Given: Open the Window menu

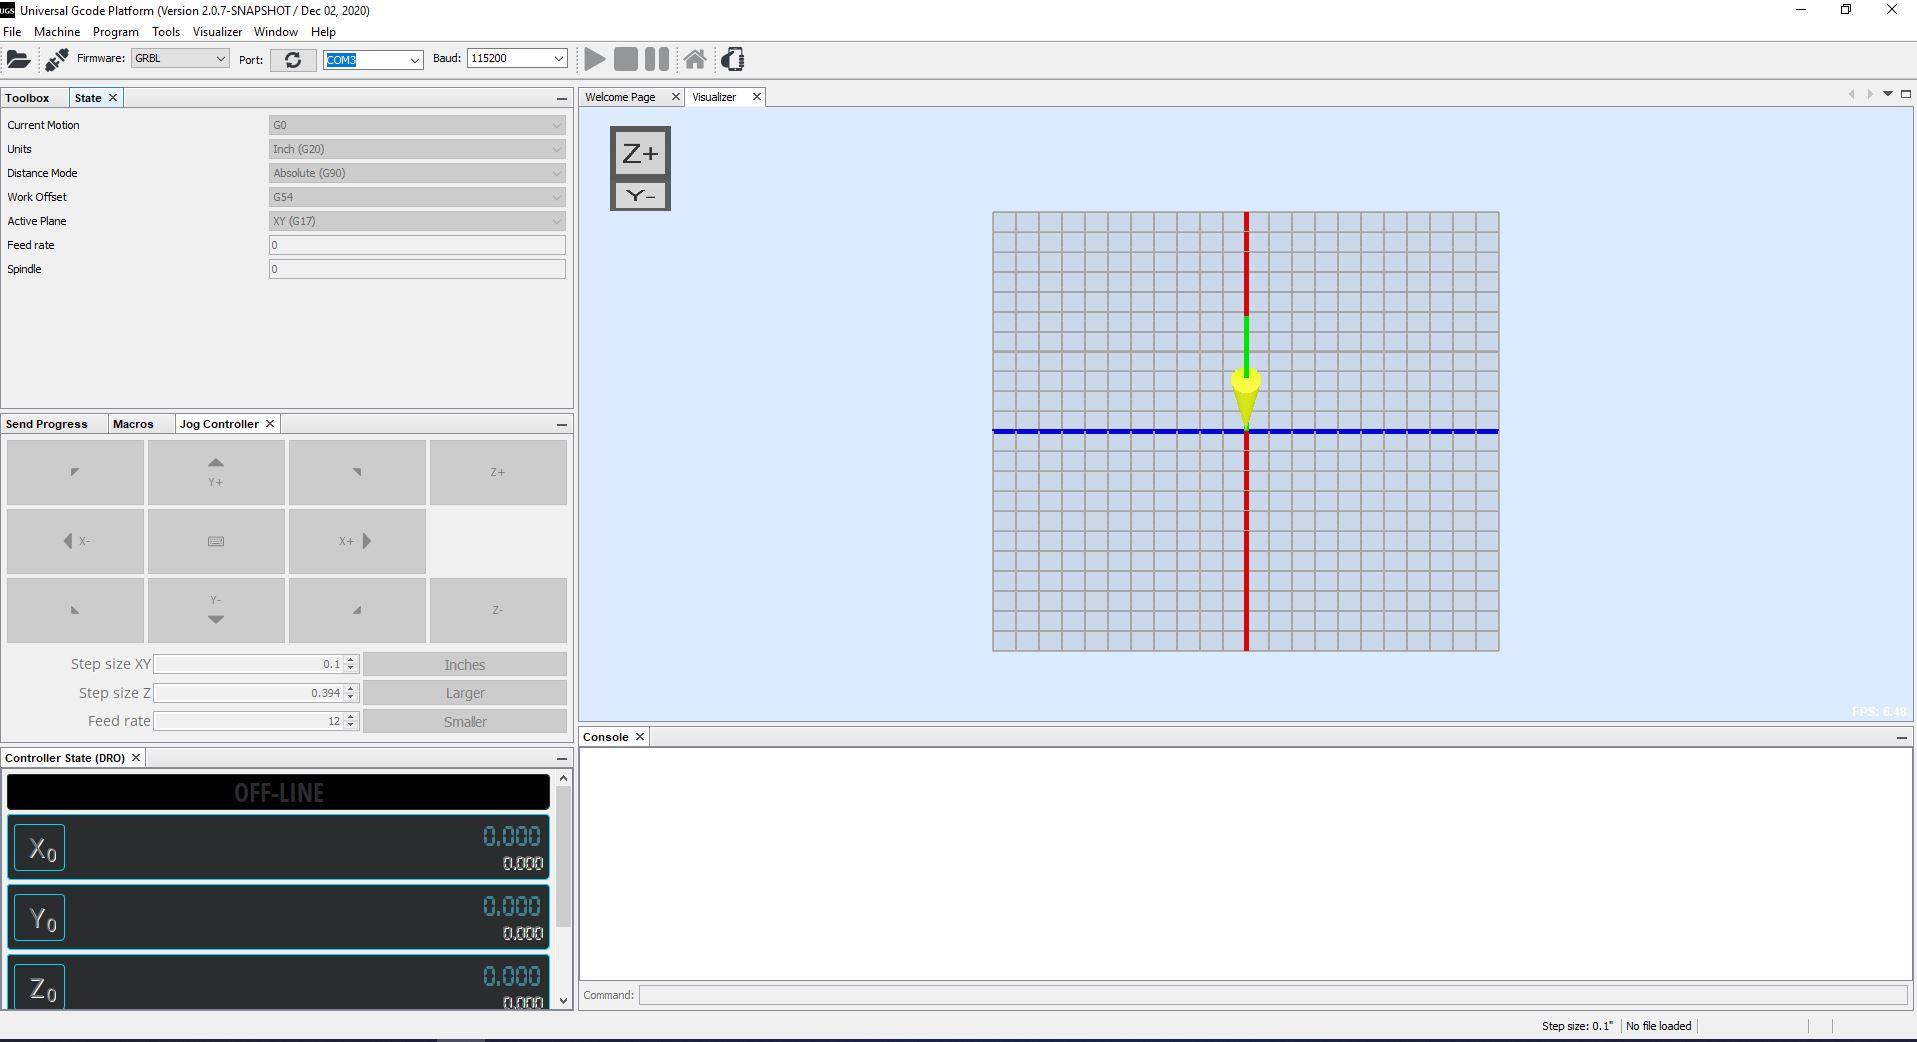Looking at the screenshot, I should click(x=276, y=32).
